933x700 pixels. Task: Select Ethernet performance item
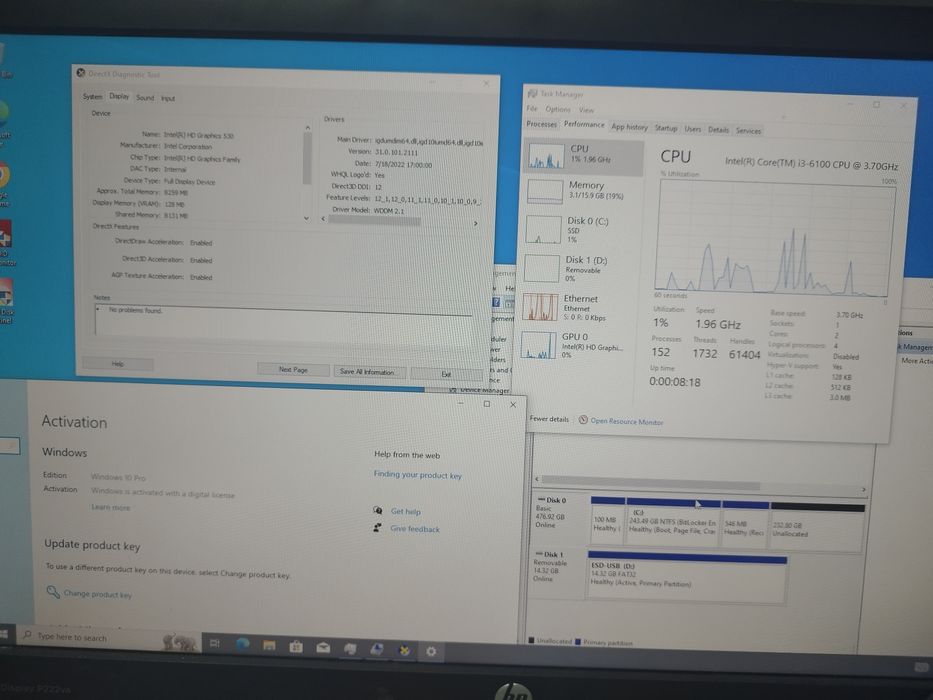(580, 307)
